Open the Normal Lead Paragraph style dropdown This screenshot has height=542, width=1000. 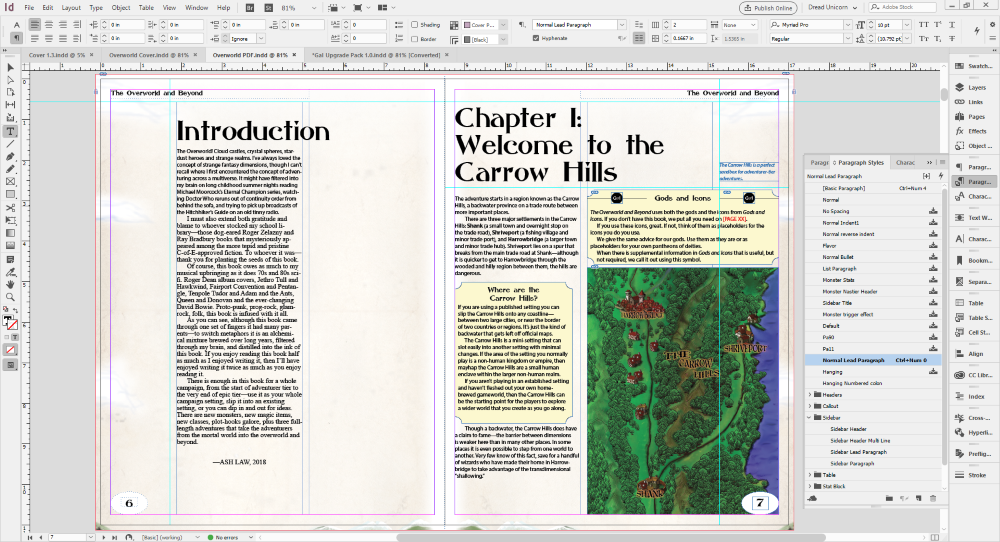tap(622, 25)
